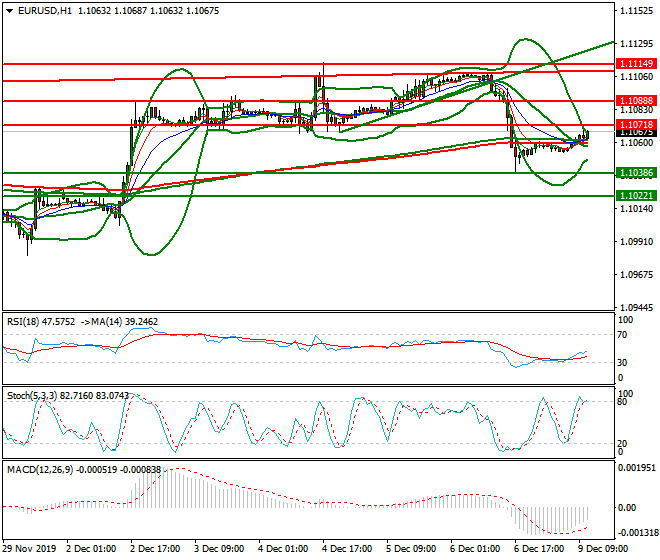Select the green 1.10221 price level label
This screenshot has width=660, height=560.
pyautogui.click(x=636, y=195)
